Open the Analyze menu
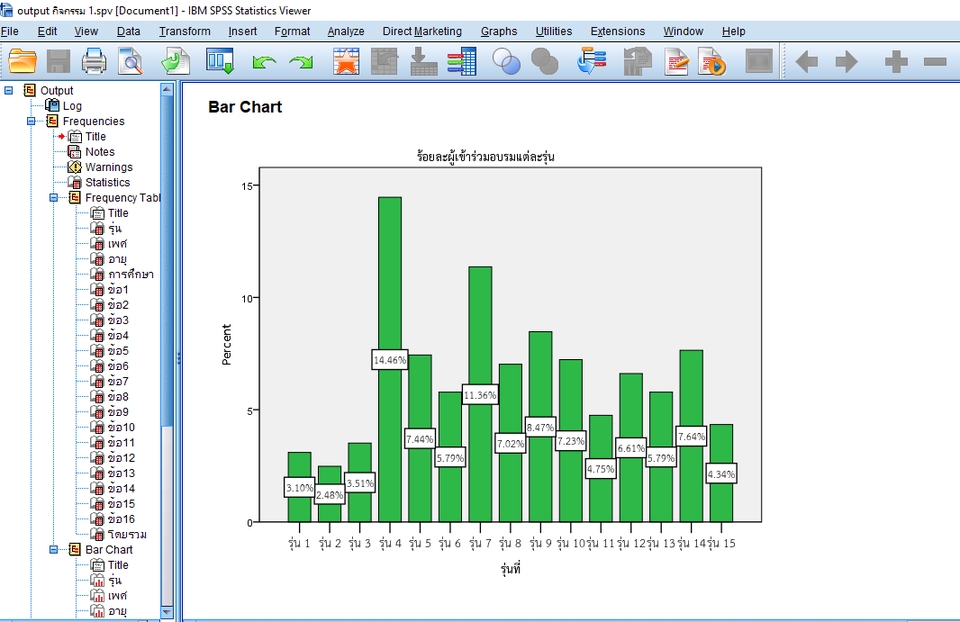 [x=345, y=31]
